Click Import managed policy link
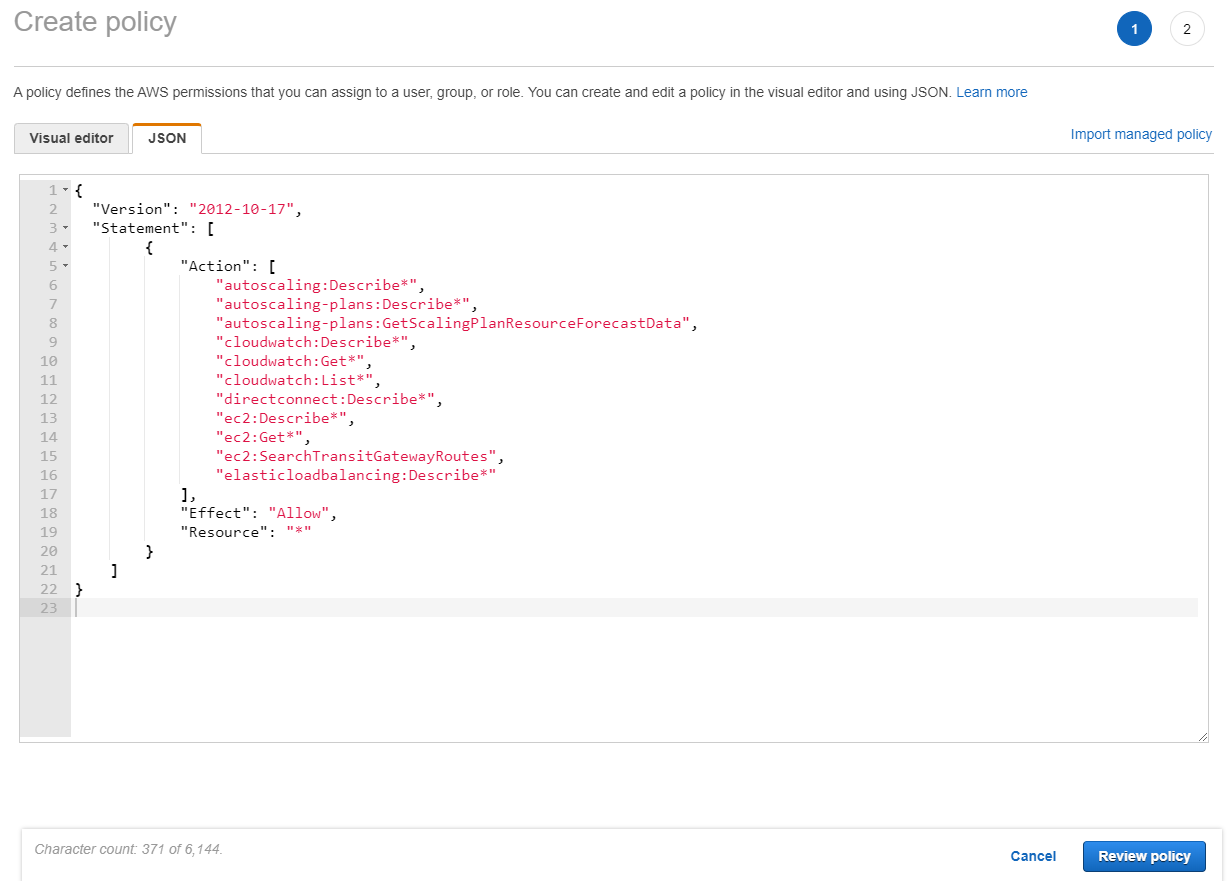 (x=1141, y=134)
